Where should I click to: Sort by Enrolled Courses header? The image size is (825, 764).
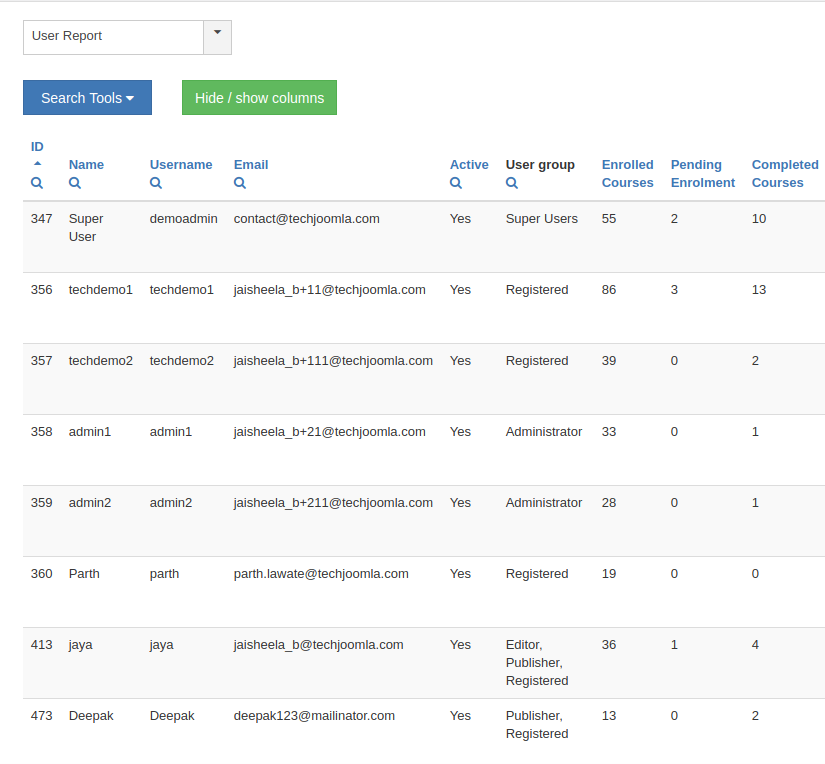627,174
